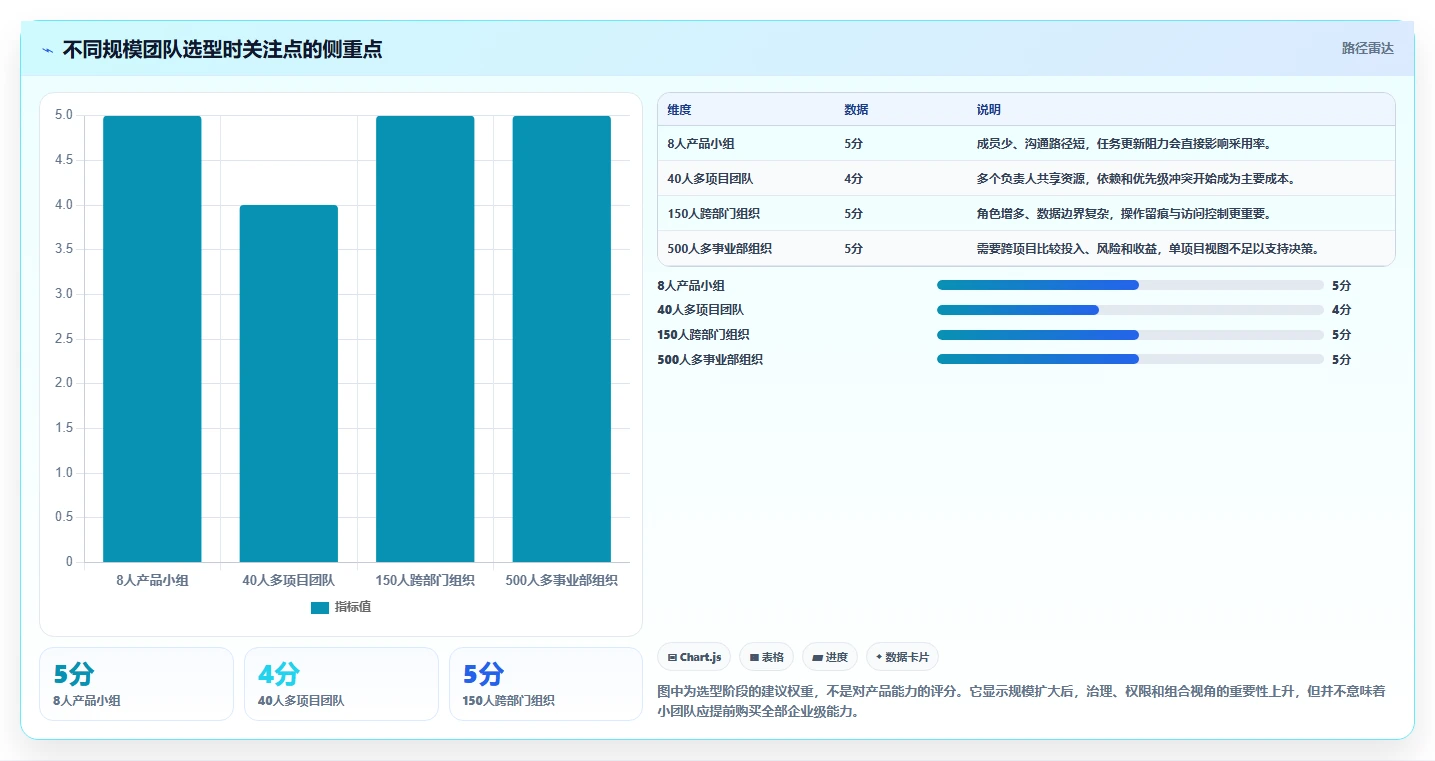Click the 500人多事业部组织 bar in the chart
Viewport: 1435px width, 761px height.
[x=562, y=339]
